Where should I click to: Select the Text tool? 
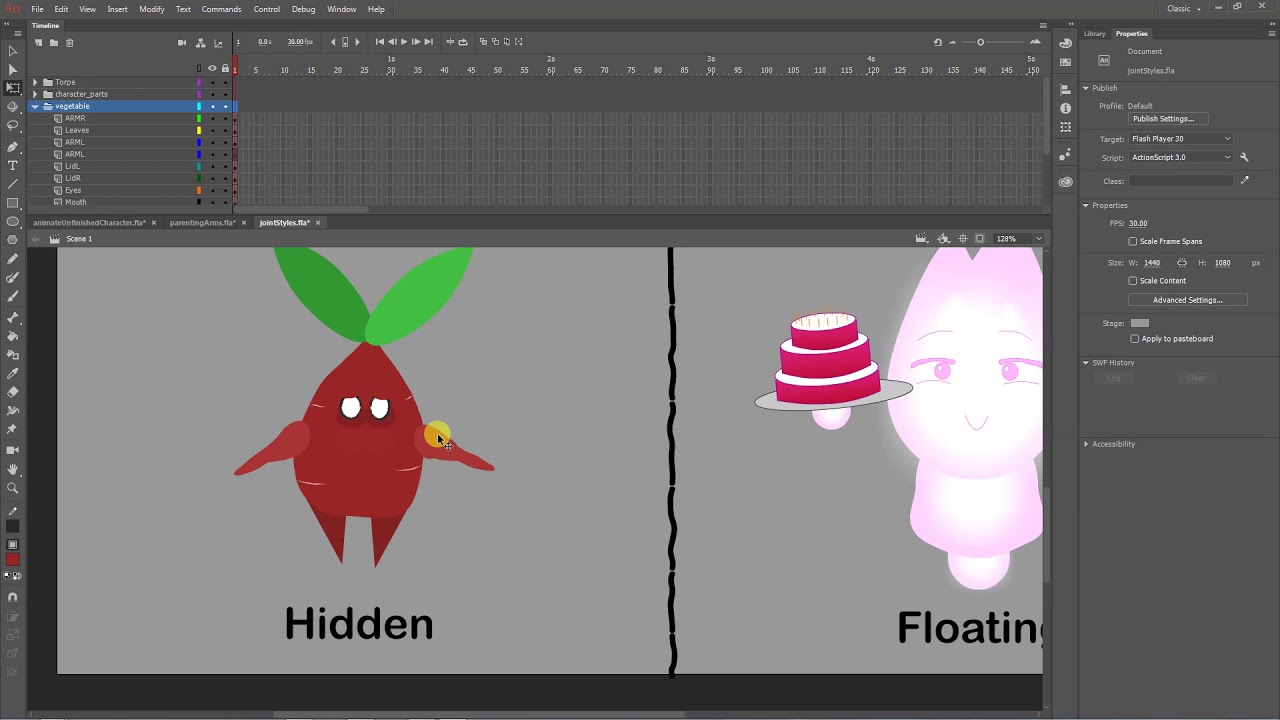pyautogui.click(x=12, y=165)
